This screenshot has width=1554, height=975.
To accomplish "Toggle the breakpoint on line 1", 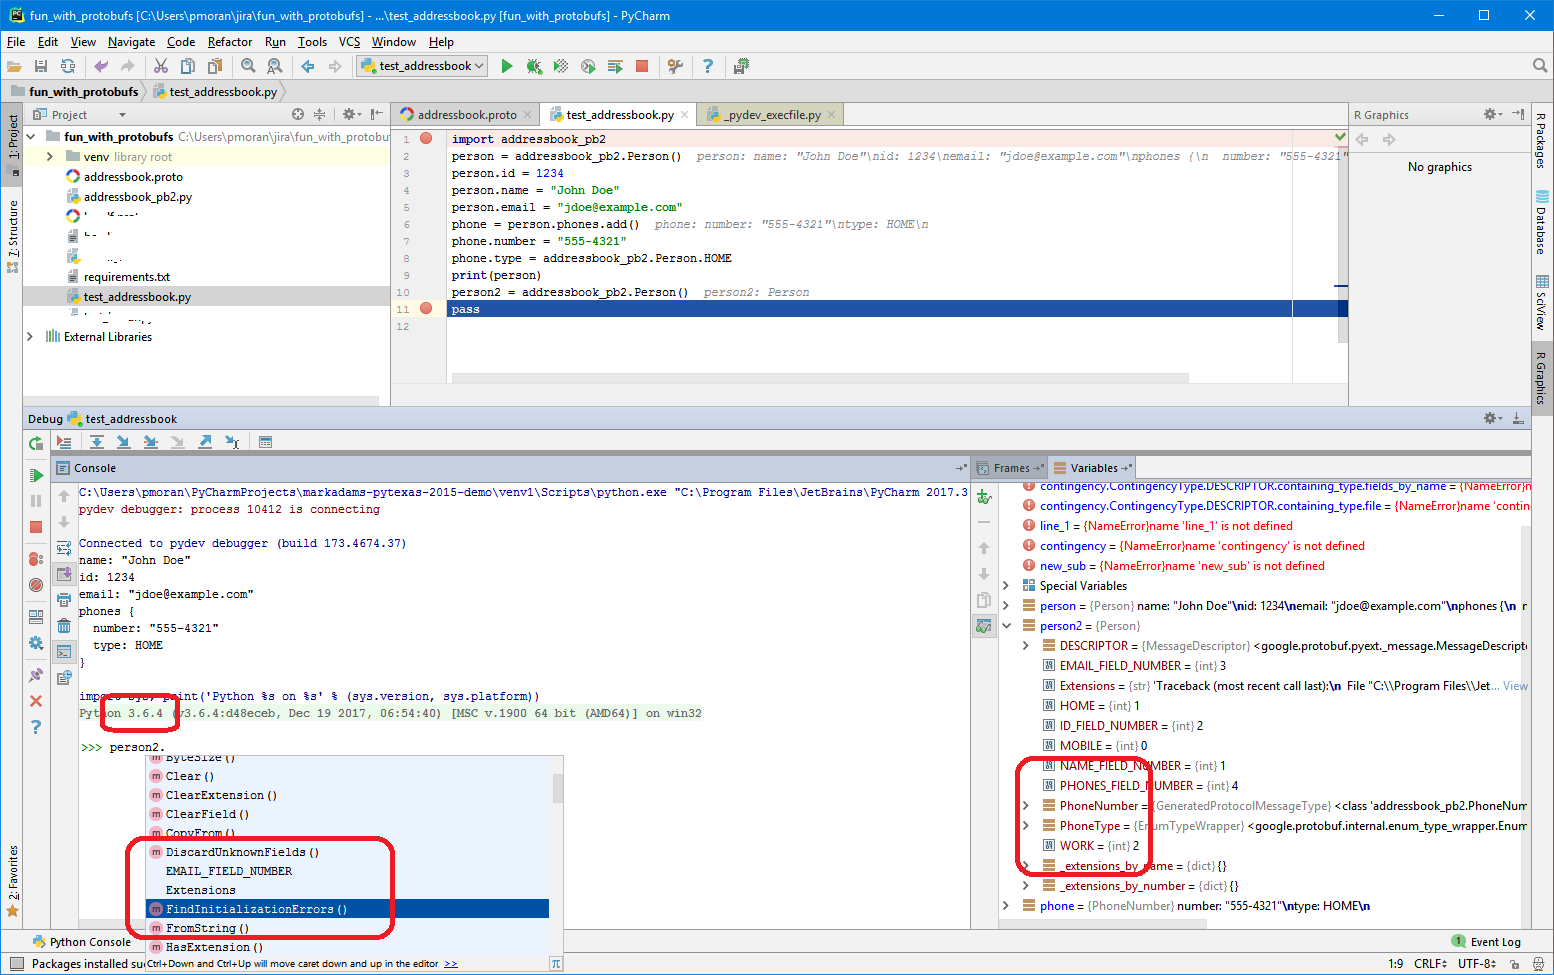I will pyautogui.click(x=428, y=139).
